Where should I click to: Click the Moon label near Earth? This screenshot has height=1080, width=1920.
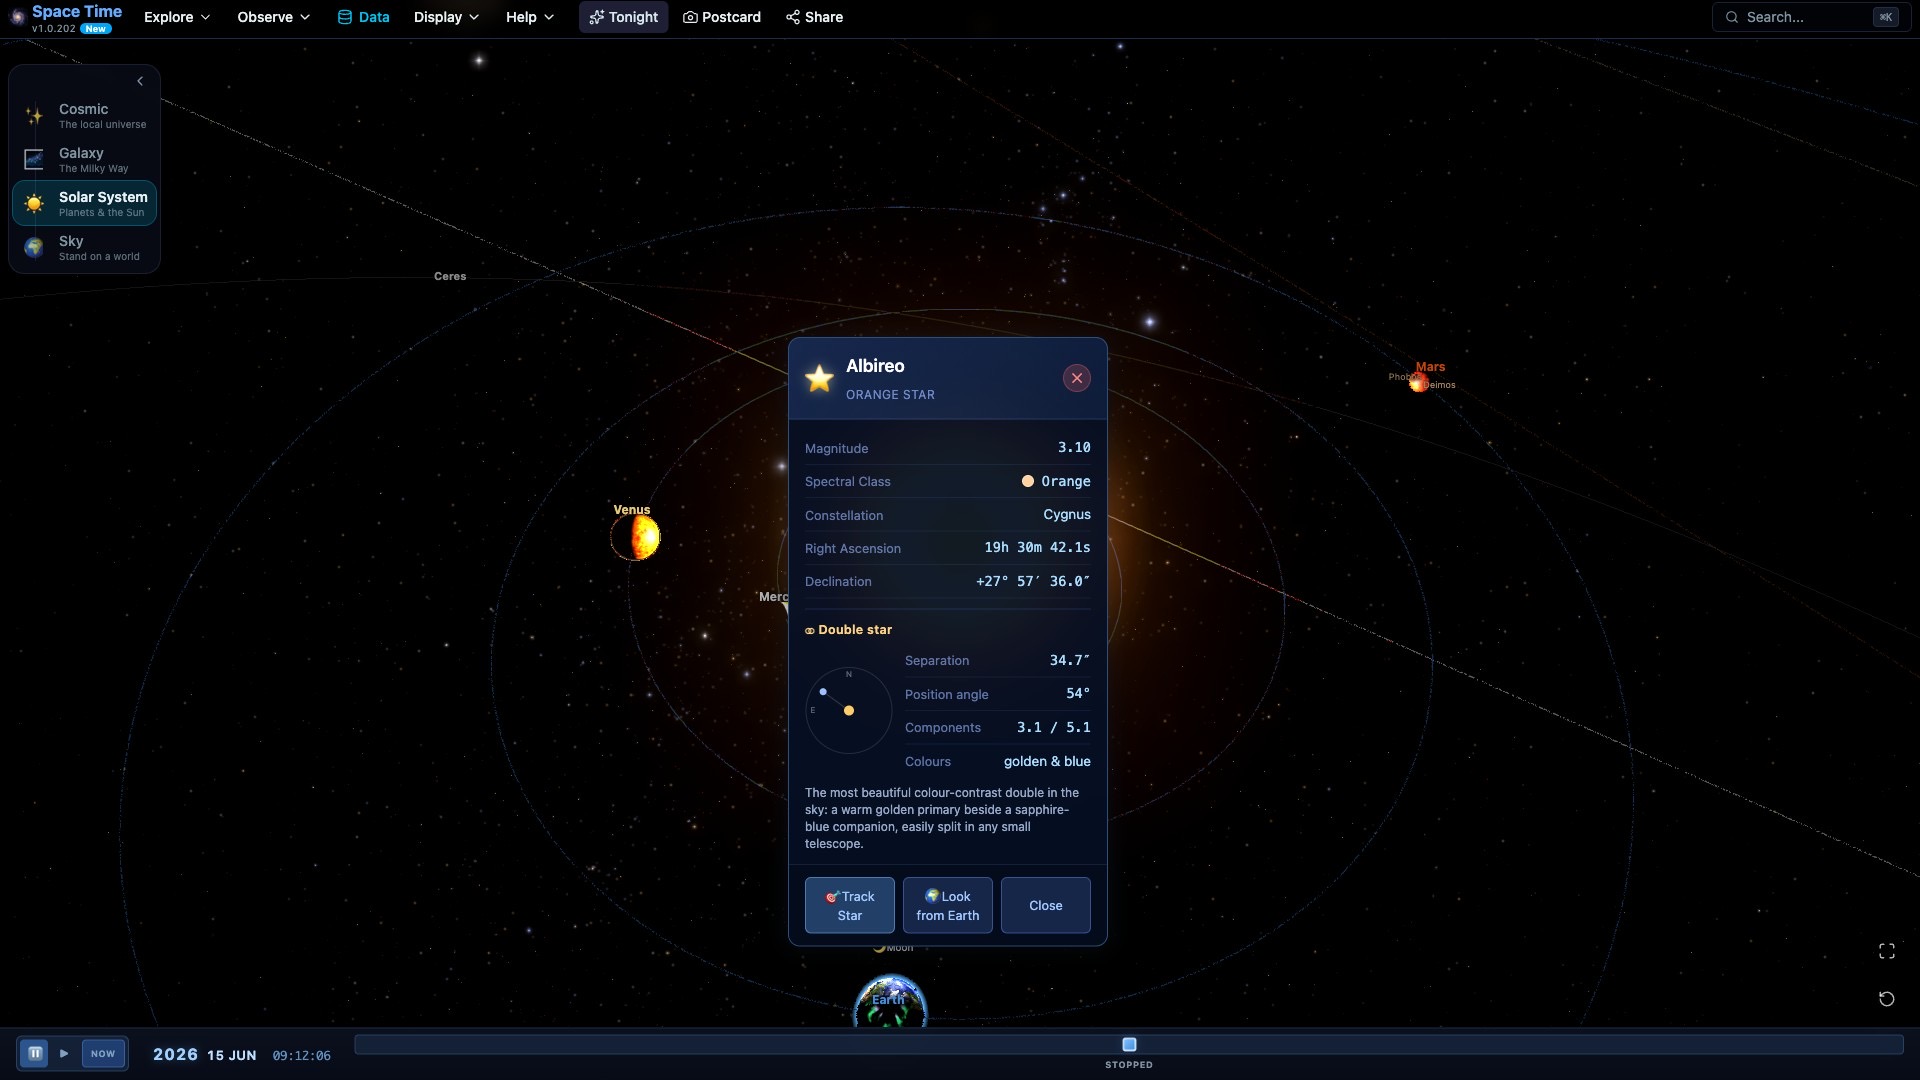tap(900, 948)
